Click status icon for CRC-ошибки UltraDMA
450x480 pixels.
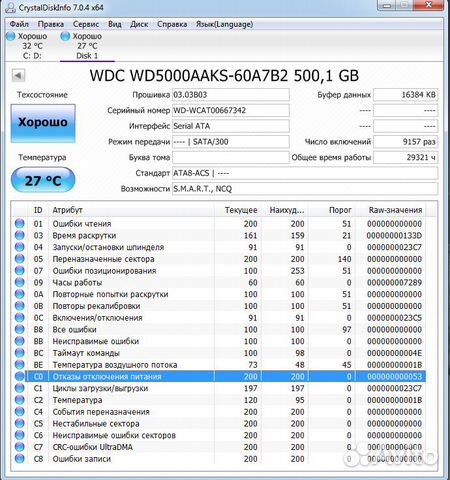pos(20,447)
